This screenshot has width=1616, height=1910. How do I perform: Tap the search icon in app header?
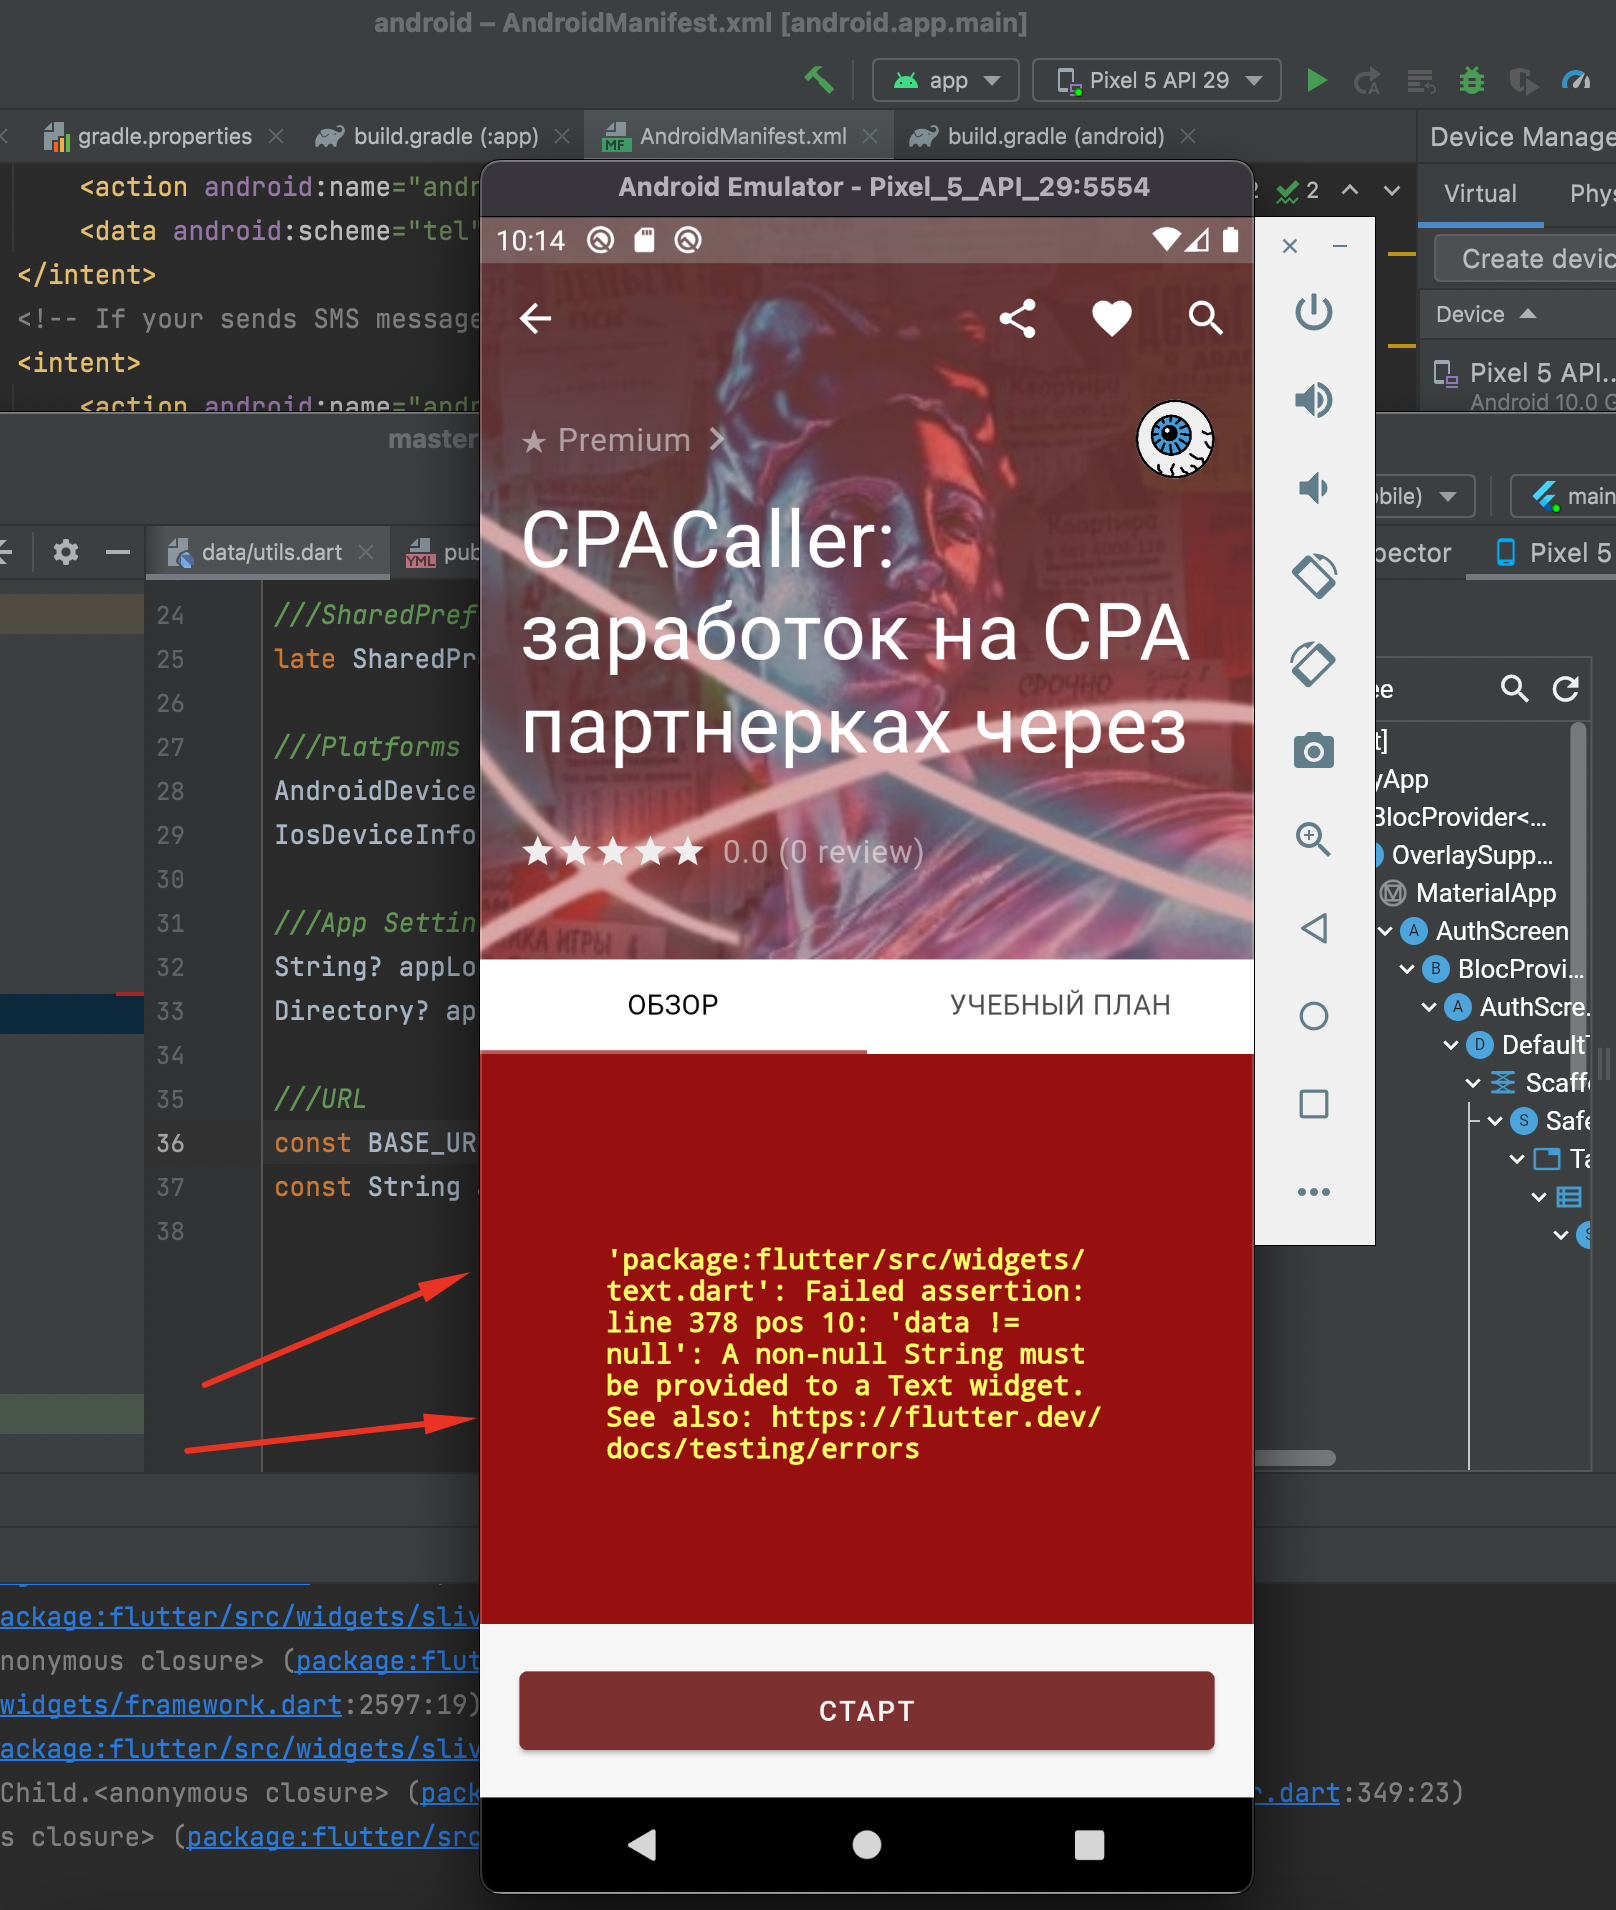point(1205,319)
